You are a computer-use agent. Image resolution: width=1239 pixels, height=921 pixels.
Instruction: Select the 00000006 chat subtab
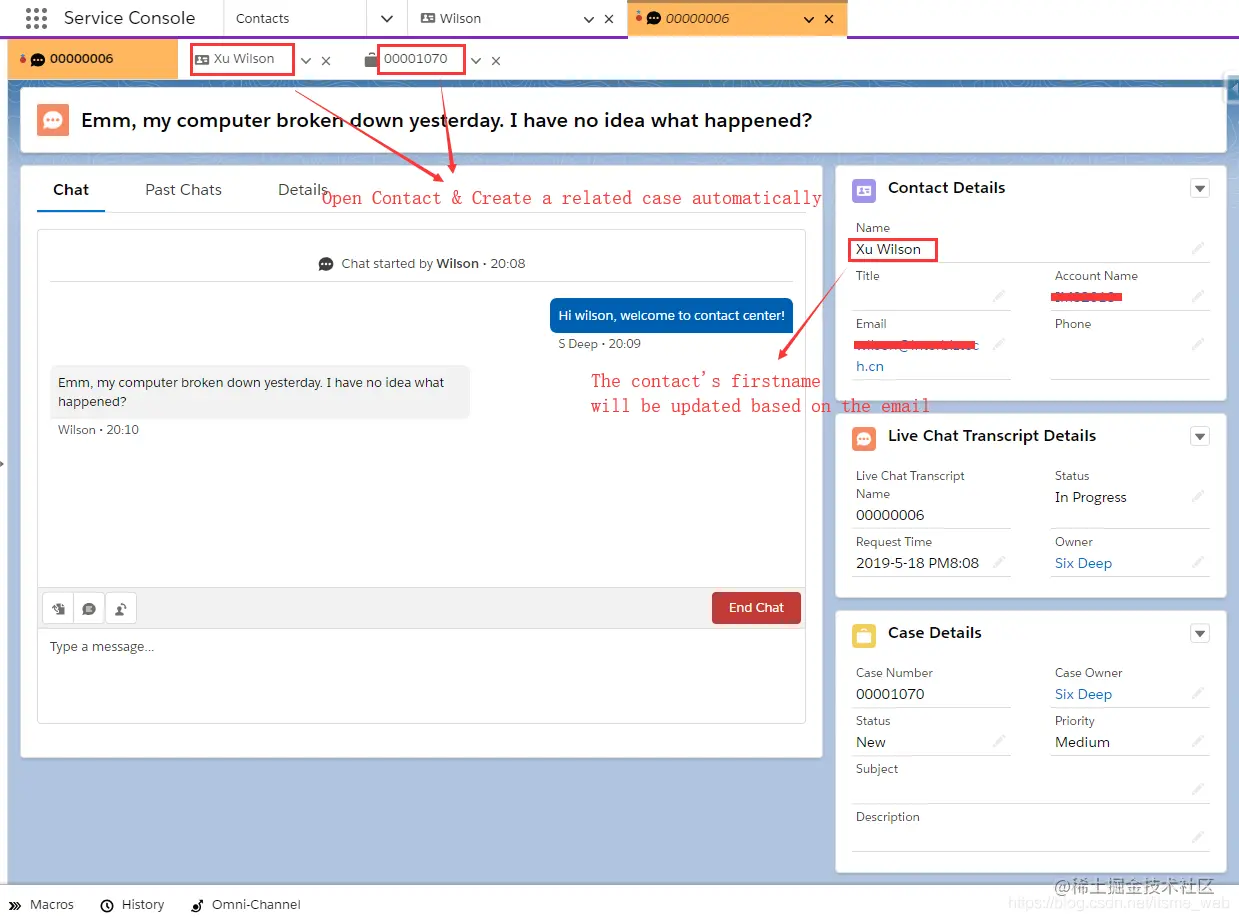82,59
